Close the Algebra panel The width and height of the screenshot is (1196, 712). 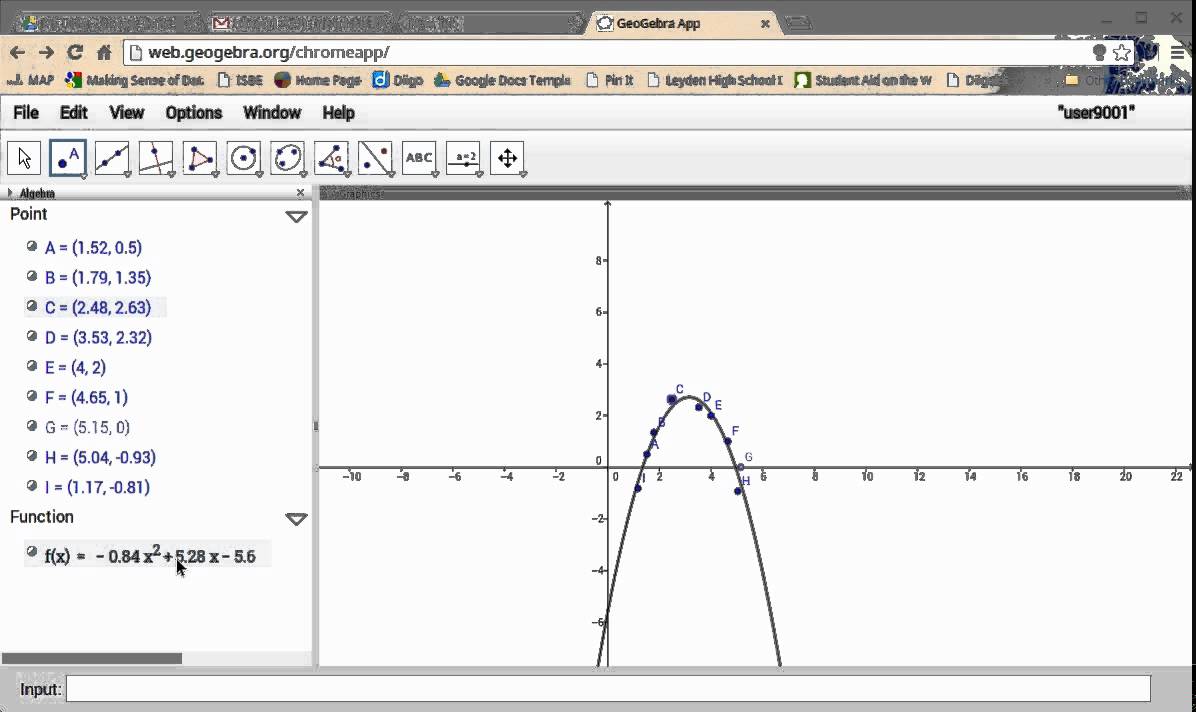pos(301,192)
